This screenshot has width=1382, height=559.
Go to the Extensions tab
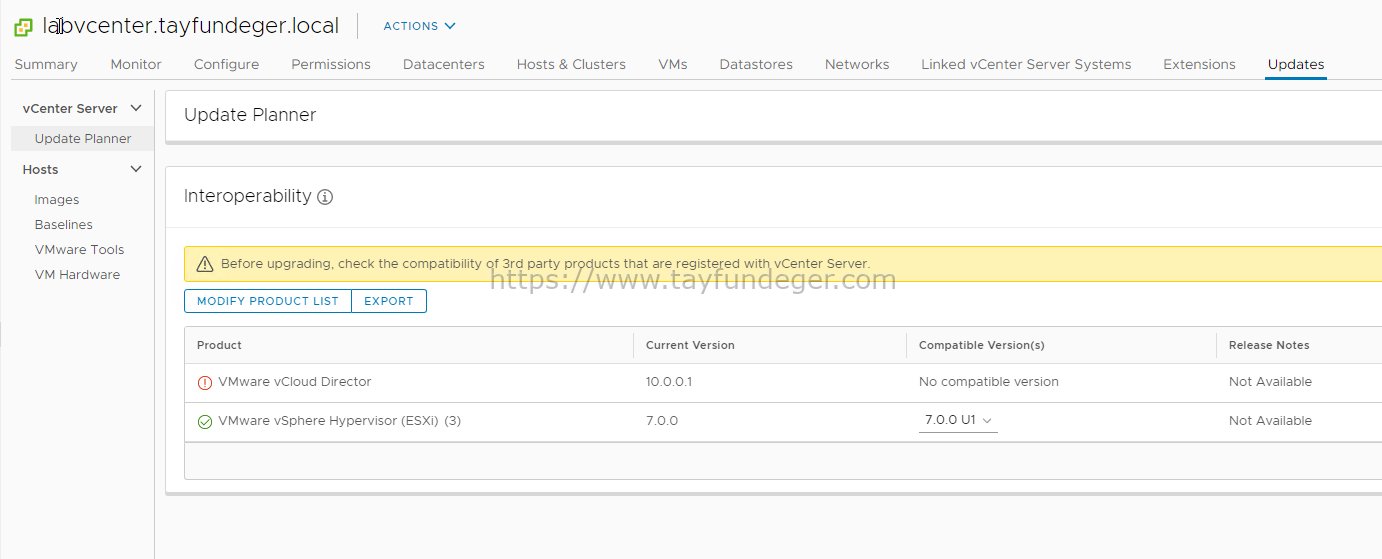coord(1199,64)
